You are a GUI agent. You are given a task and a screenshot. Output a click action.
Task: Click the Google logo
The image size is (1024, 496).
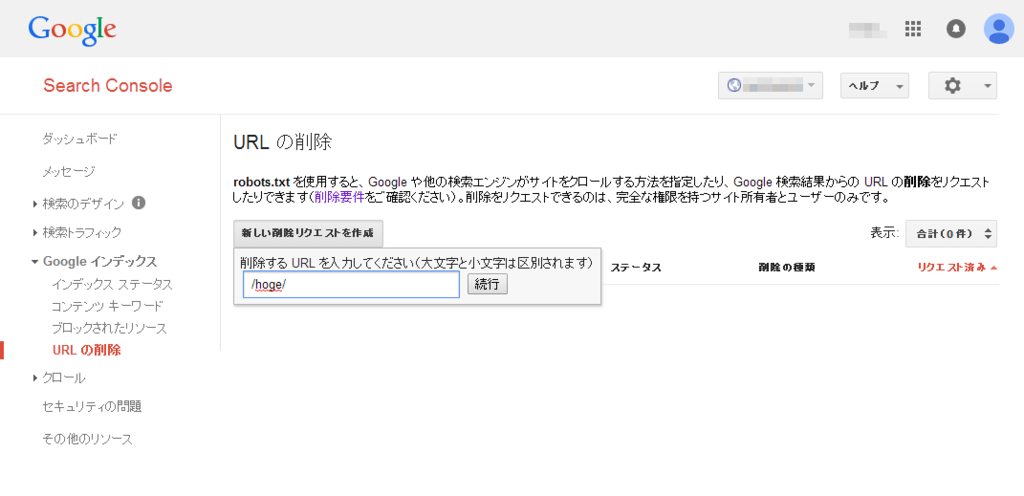[72, 30]
